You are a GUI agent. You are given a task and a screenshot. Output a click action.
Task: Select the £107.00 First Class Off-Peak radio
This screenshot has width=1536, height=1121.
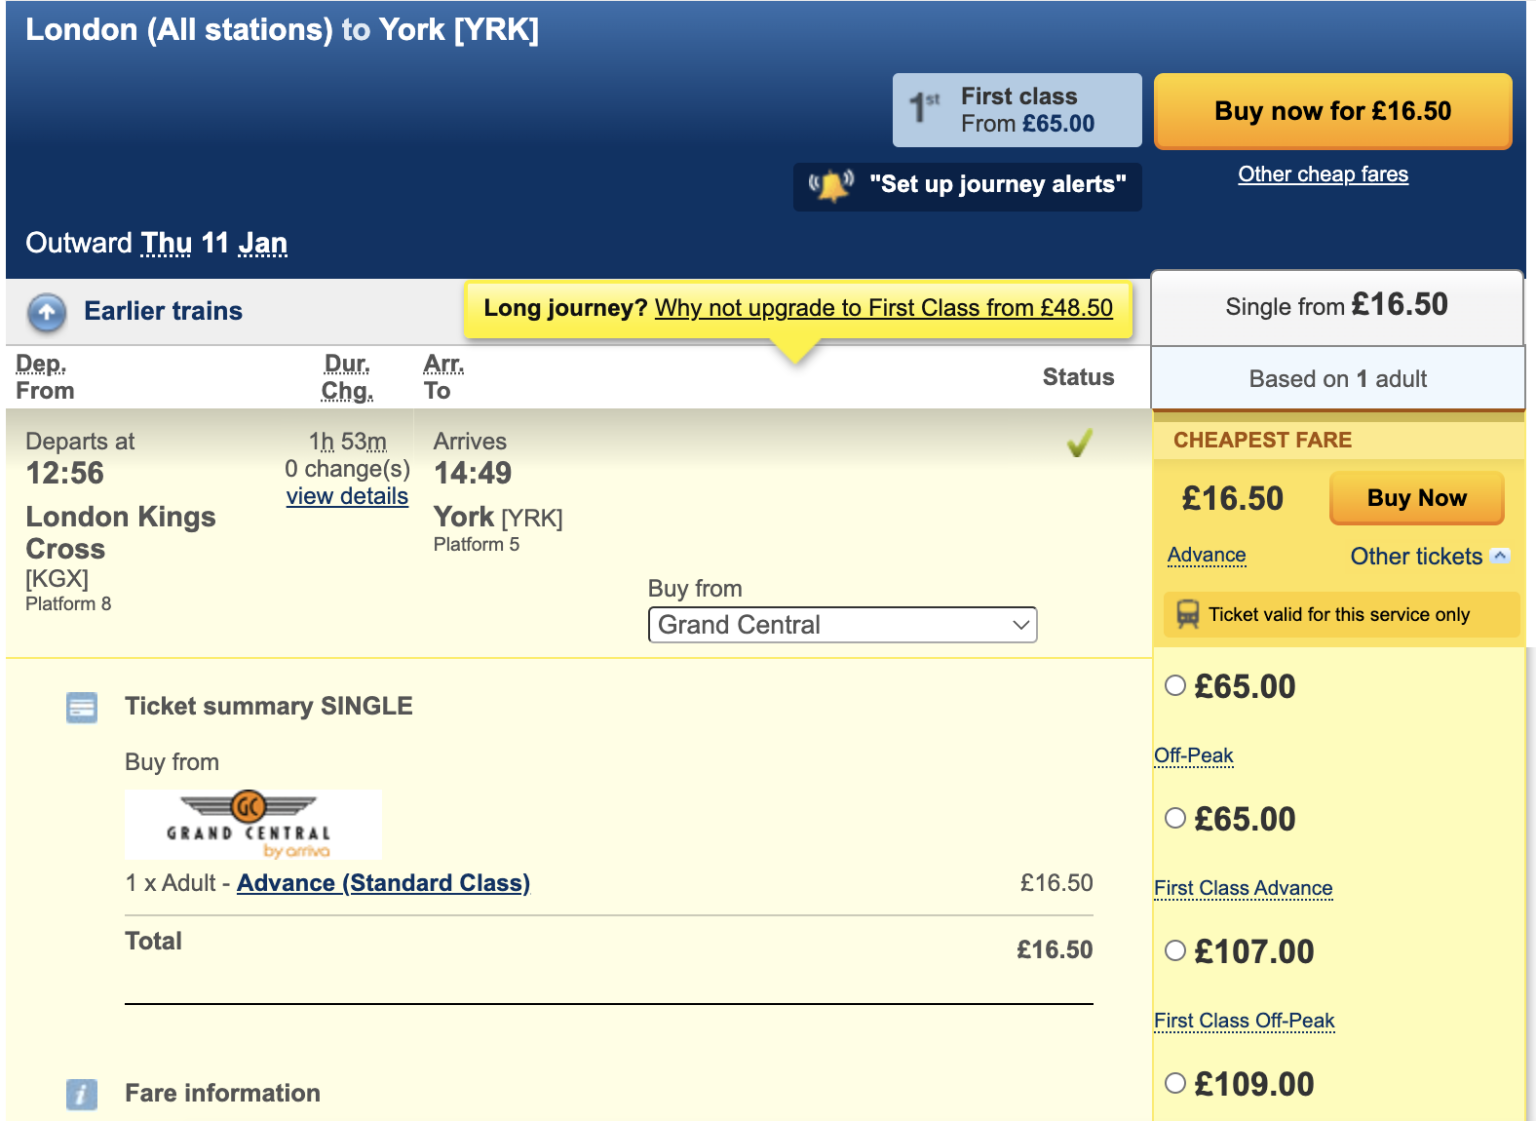1175,951
